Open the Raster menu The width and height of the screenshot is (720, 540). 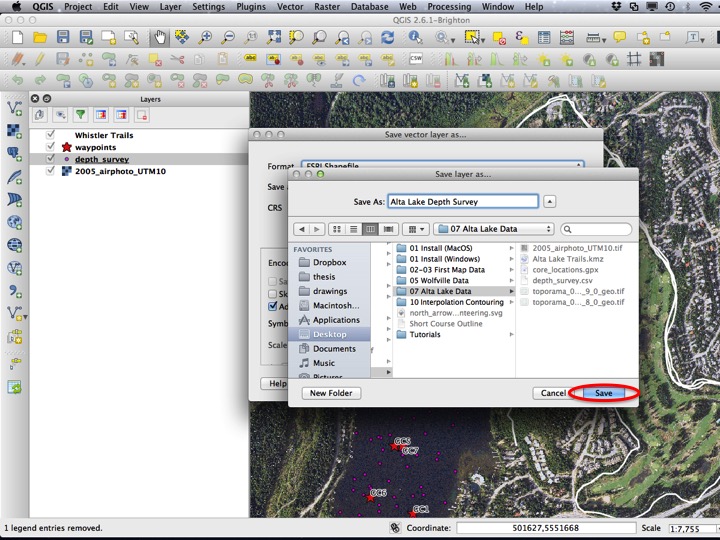[327, 6]
